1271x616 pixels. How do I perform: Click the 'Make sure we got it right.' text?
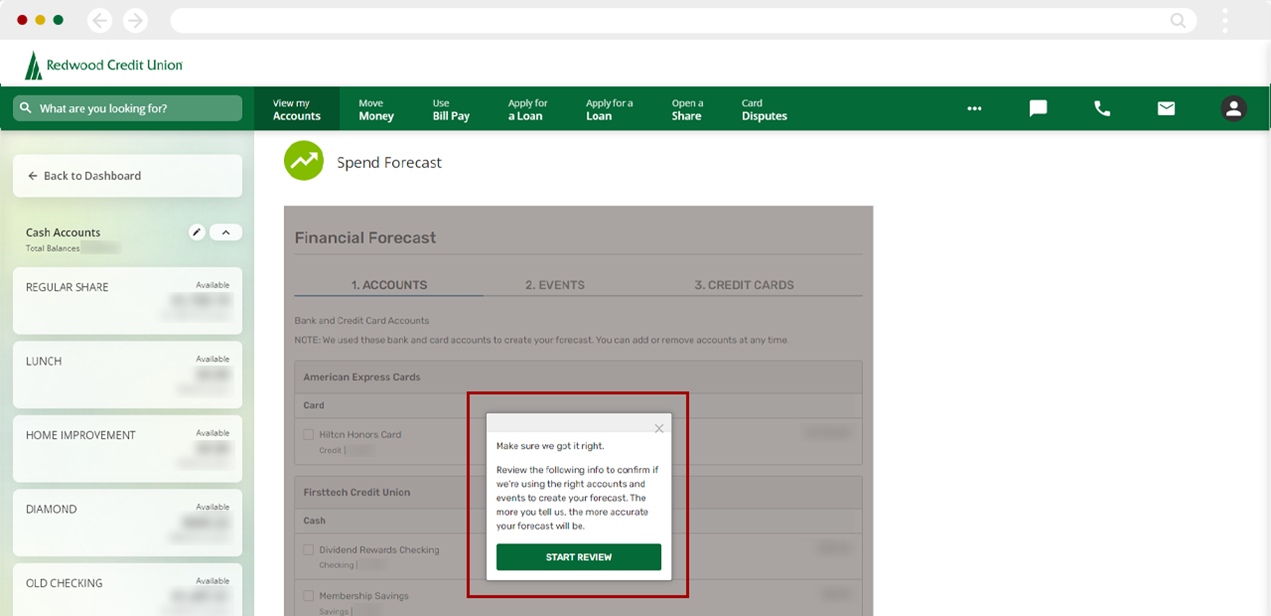[550, 446]
